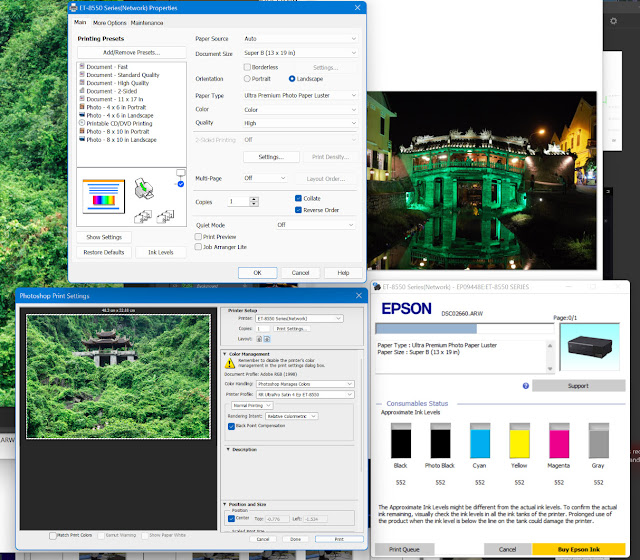The width and height of the screenshot is (640, 560).
Task: Open the Paper Type dropdown
Action: pos(300,96)
